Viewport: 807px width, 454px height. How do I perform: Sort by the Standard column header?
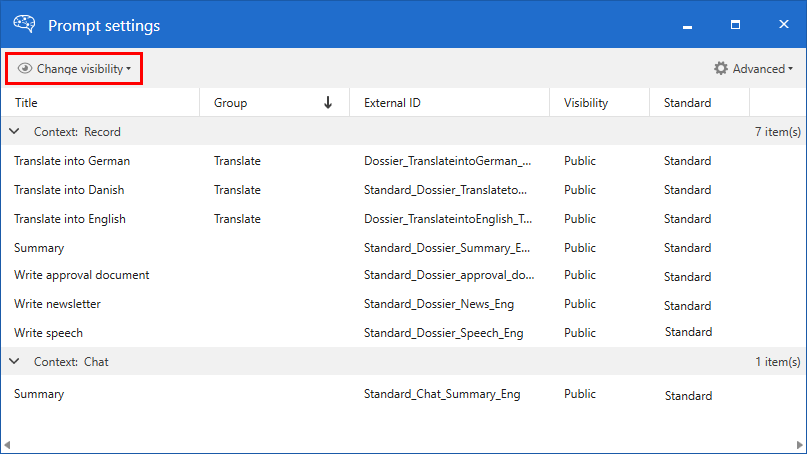pyautogui.click(x=699, y=102)
